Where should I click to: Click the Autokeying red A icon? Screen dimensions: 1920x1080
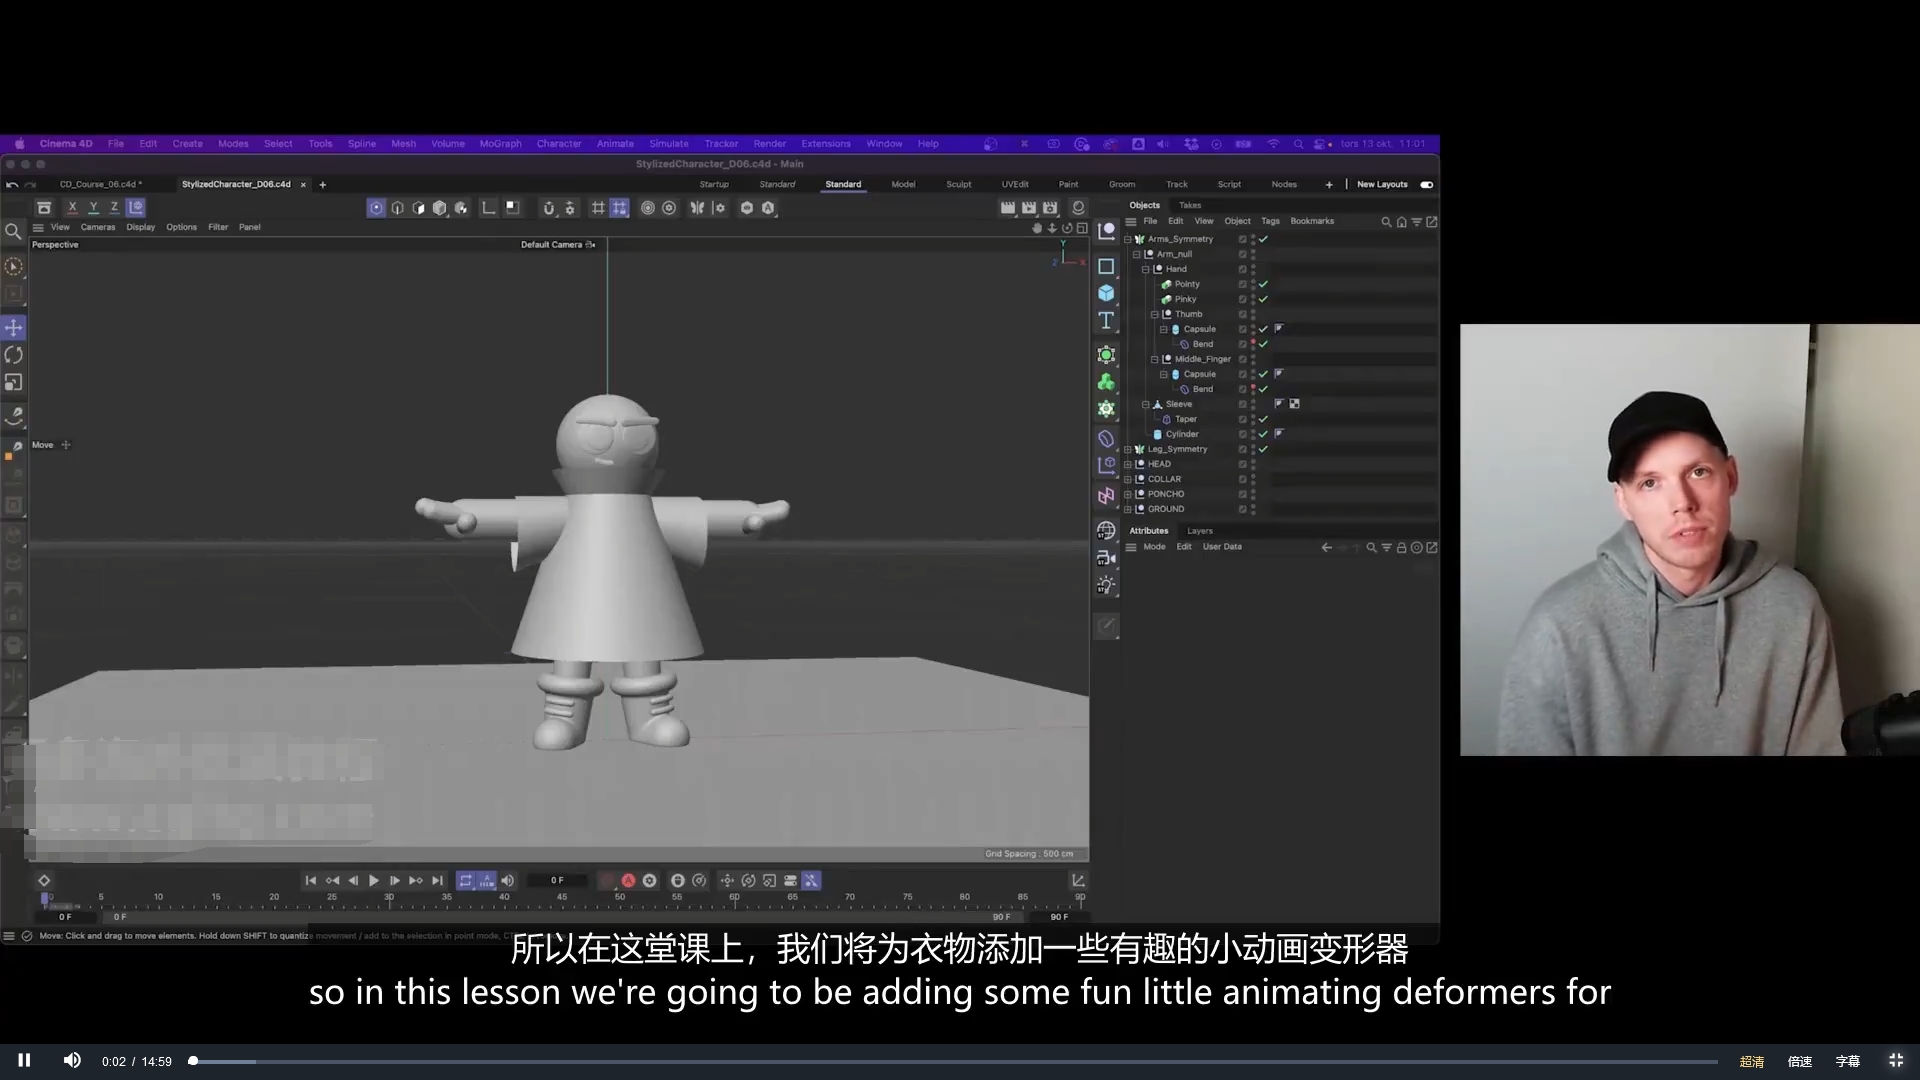pyautogui.click(x=628, y=881)
